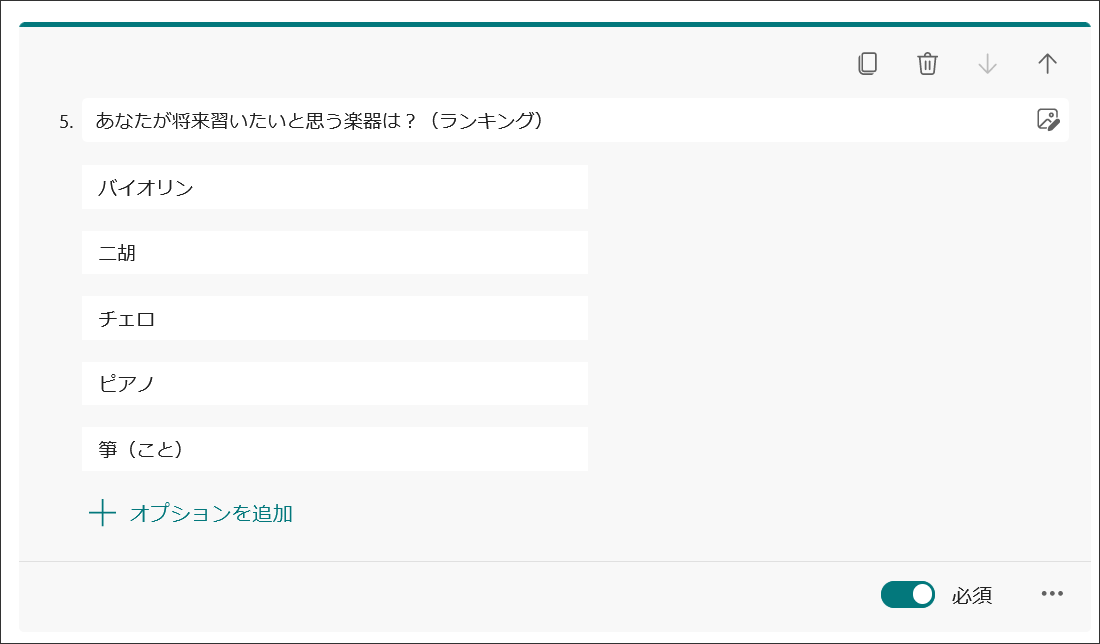Screen dimensions: 1100x644
Task: Open additional question options via ellipsis
Action: pyautogui.click(x=1051, y=594)
